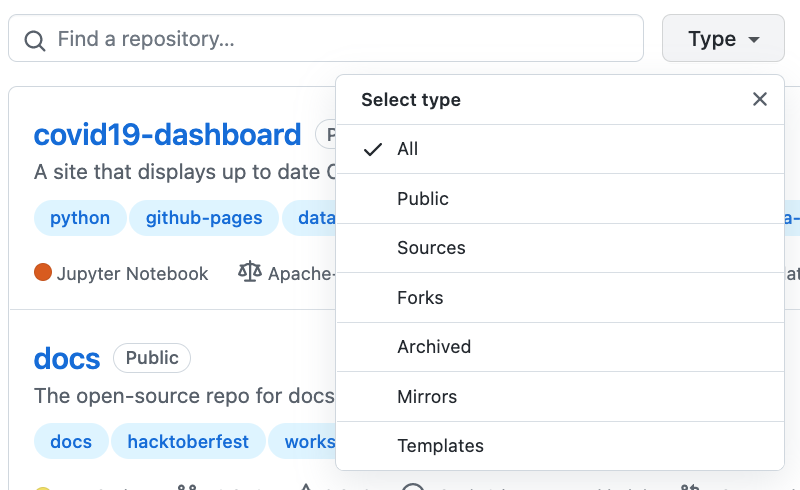Open the Type dropdown button
The height and width of the screenshot is (490, 800).
723,38
